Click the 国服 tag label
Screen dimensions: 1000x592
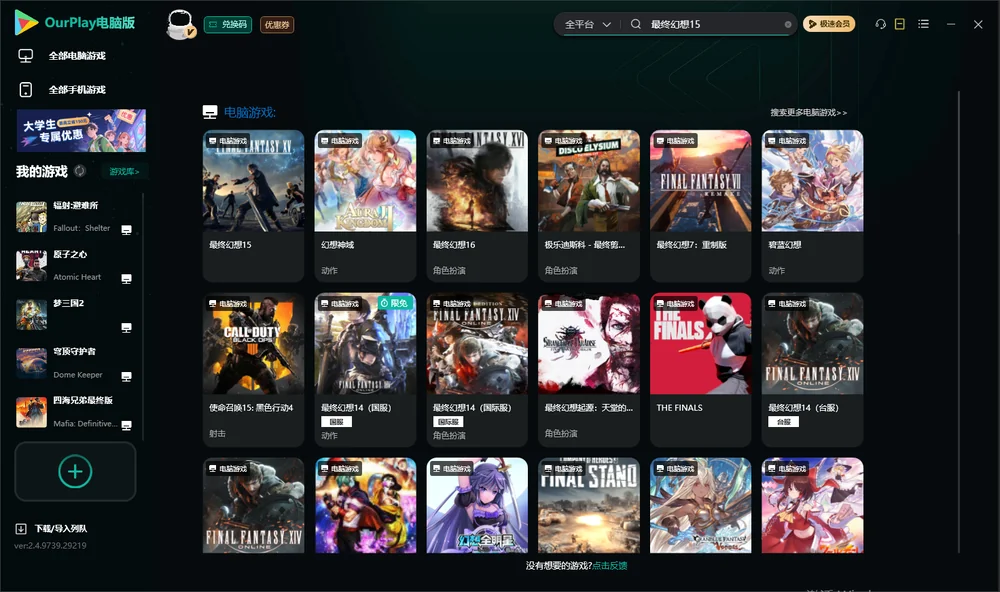pos(337,422)
